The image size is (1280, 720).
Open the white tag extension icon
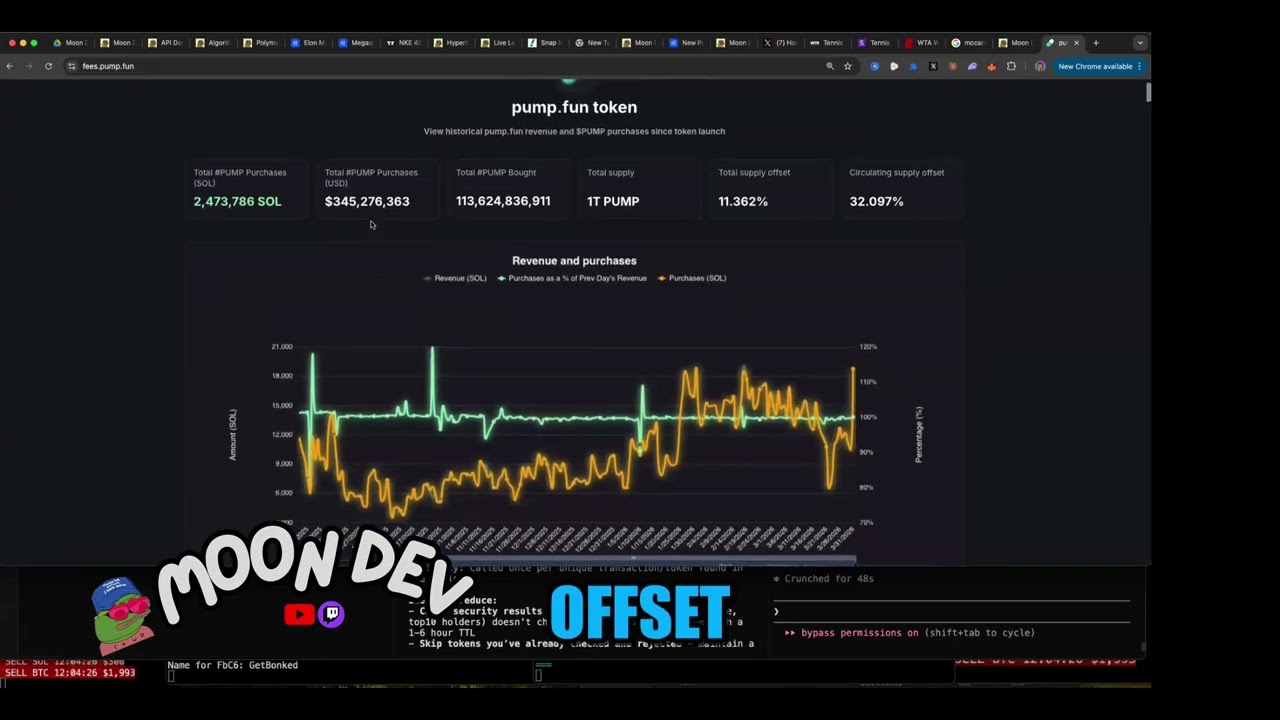pos(894,66)
